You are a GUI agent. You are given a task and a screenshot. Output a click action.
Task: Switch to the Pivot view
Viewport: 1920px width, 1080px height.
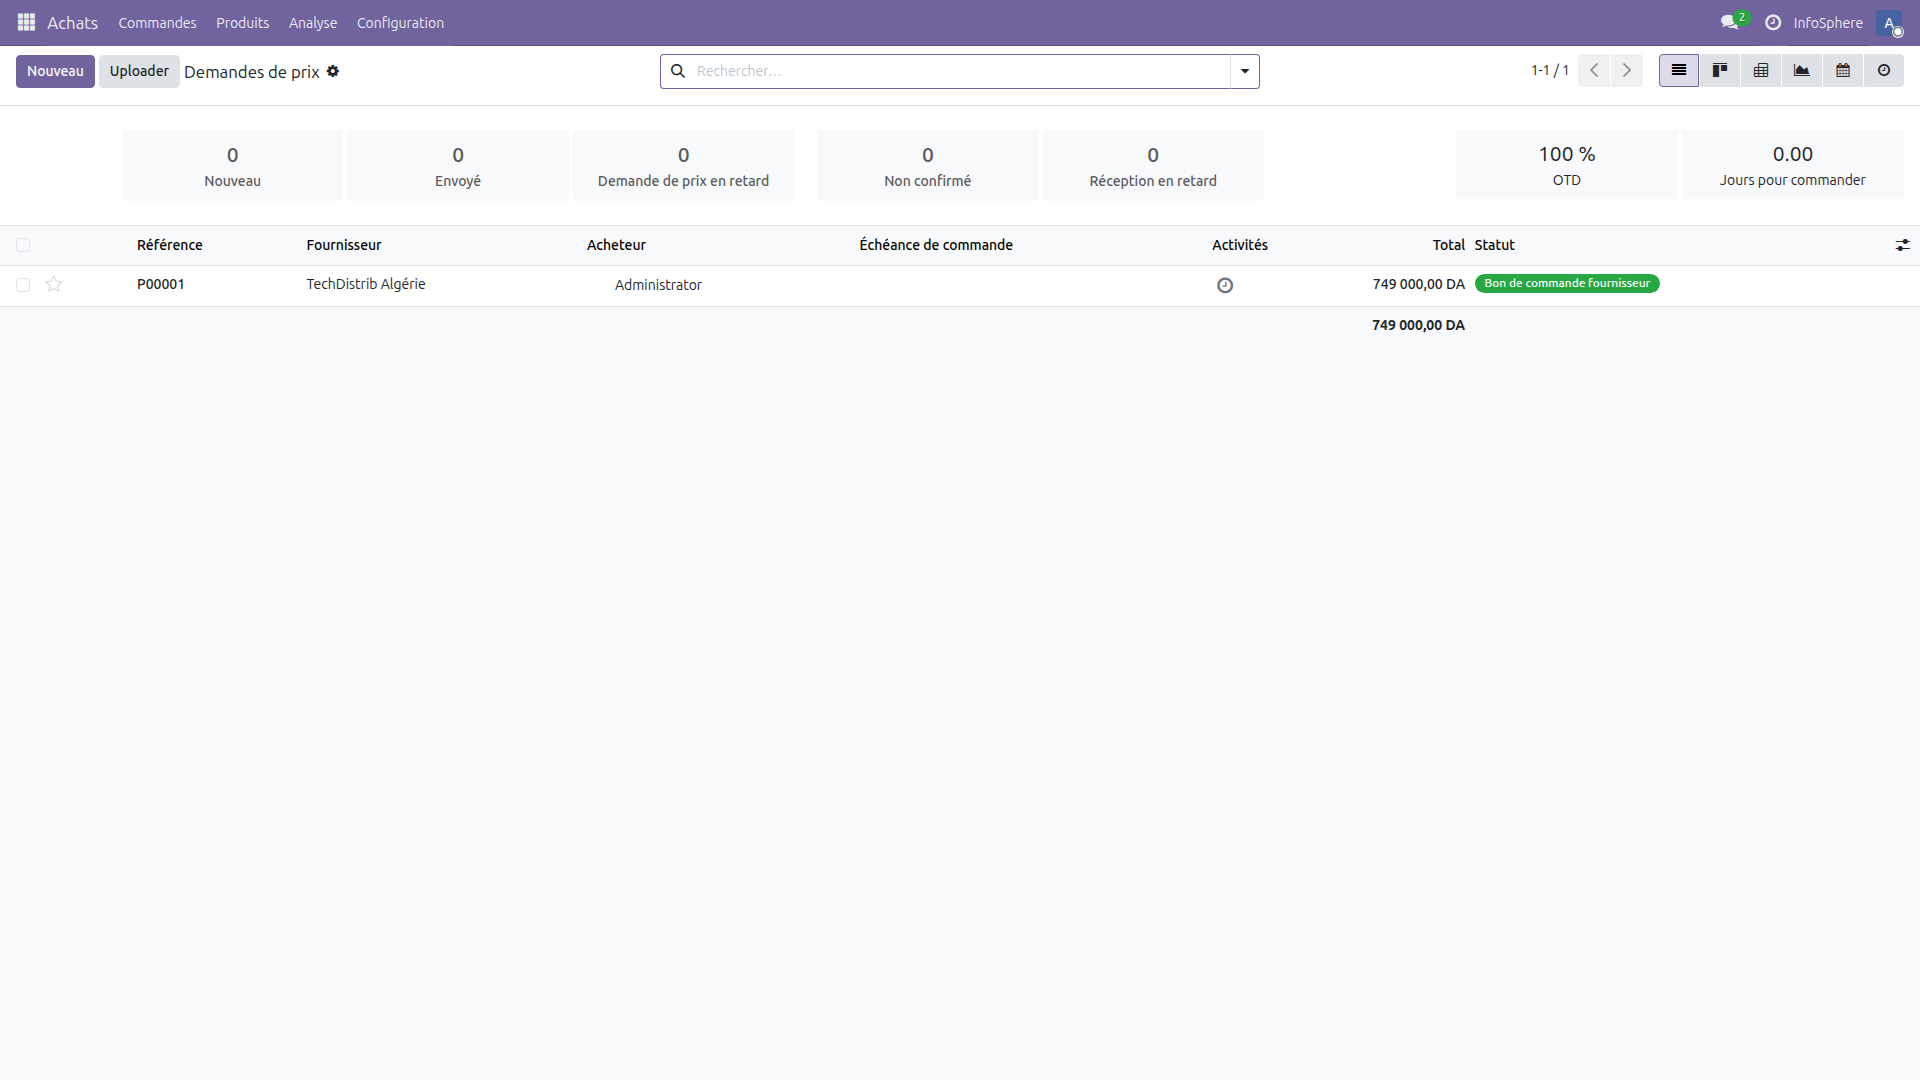[x=1761, y=70]
